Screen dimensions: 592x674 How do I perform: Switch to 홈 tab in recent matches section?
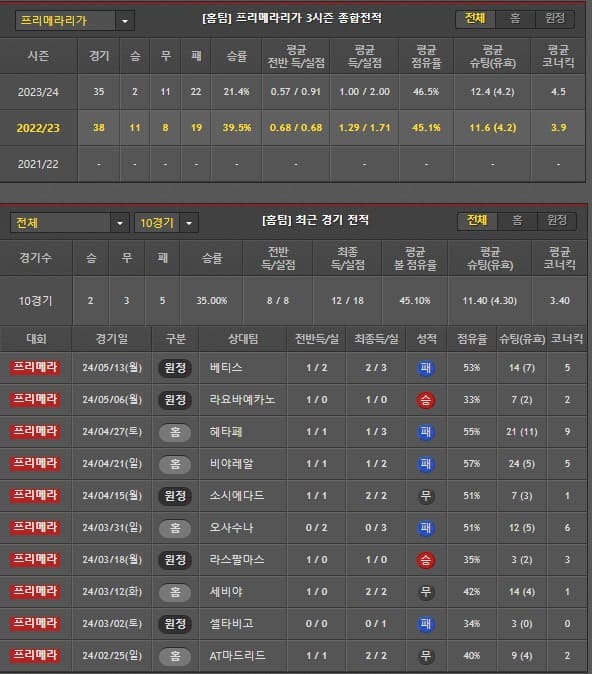pos(517,221)
